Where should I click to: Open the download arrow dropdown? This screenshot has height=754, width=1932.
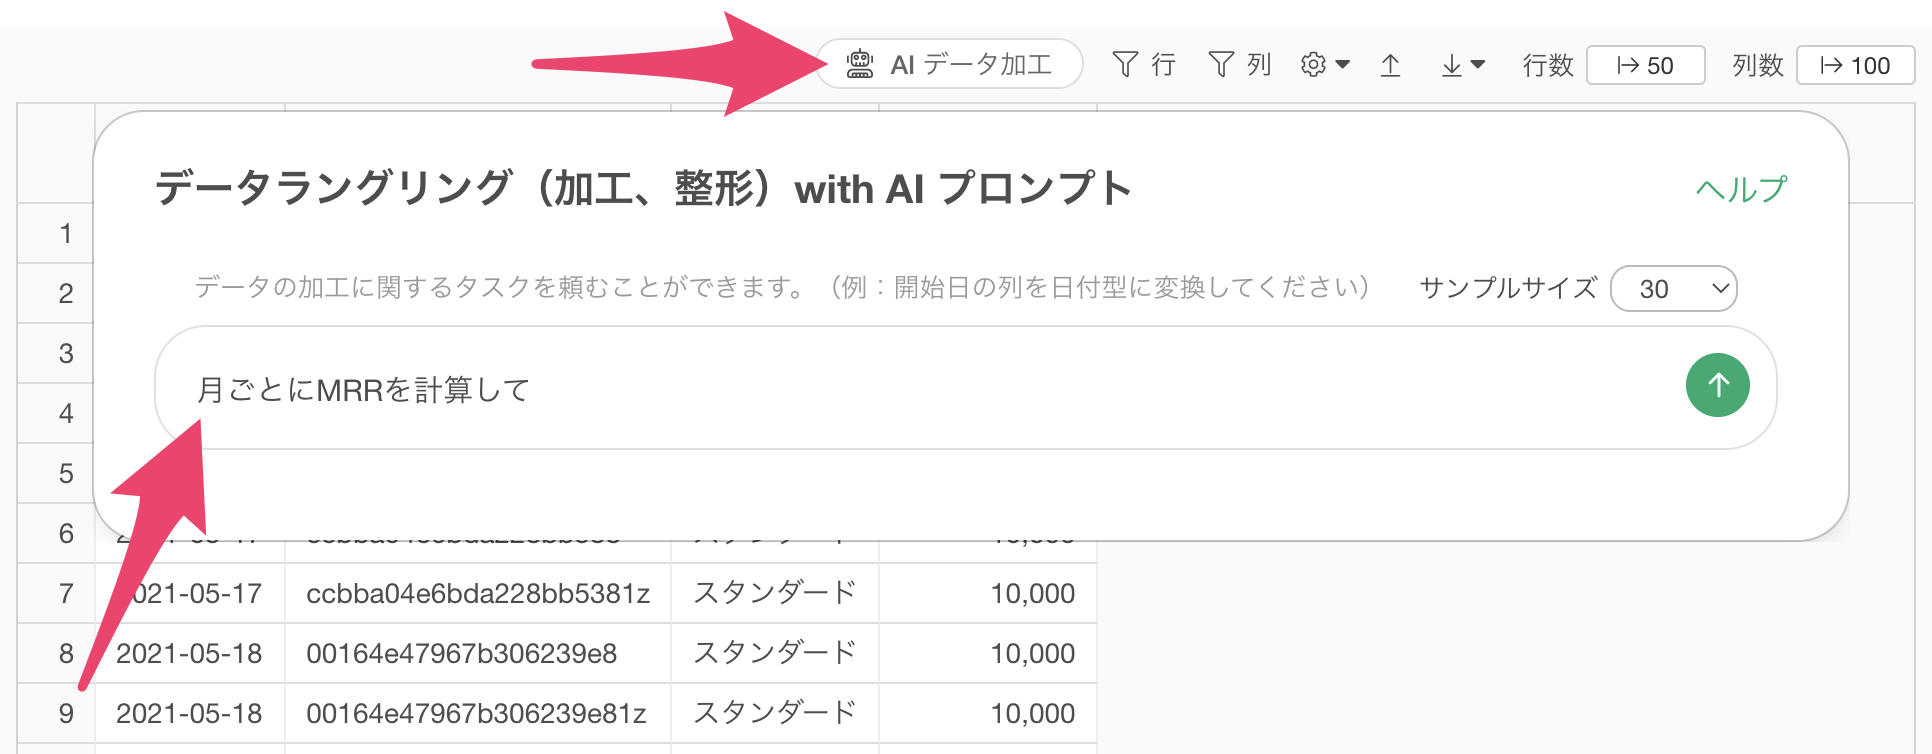[x=1463, y=65]
